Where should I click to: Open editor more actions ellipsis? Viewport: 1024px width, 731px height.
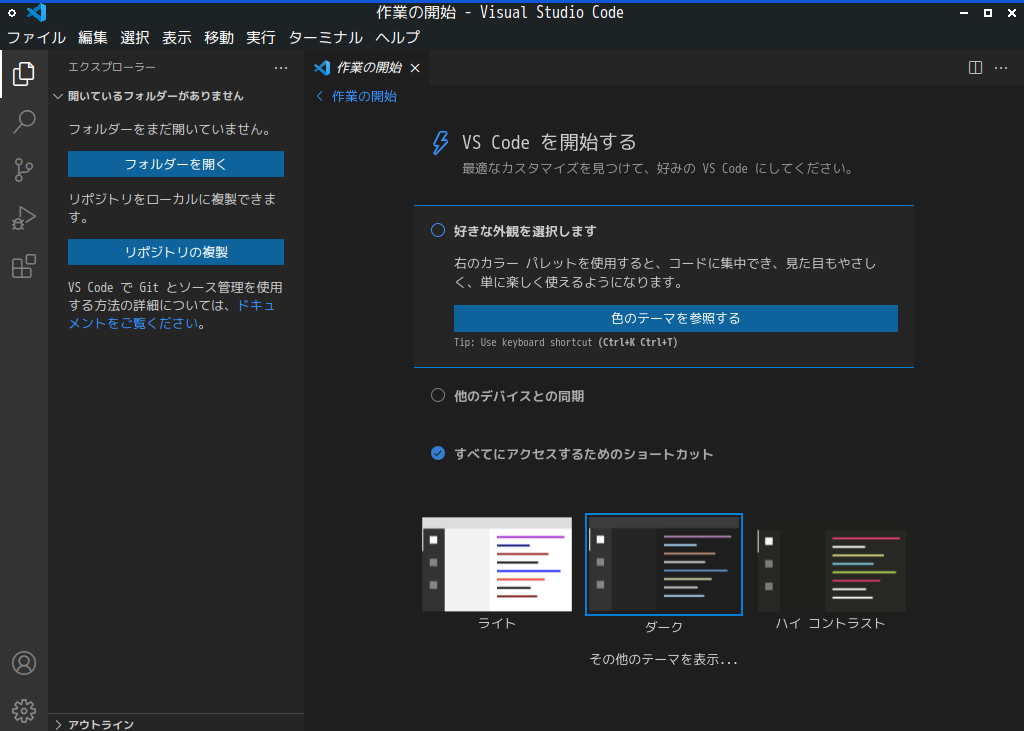pos(1001,68)
